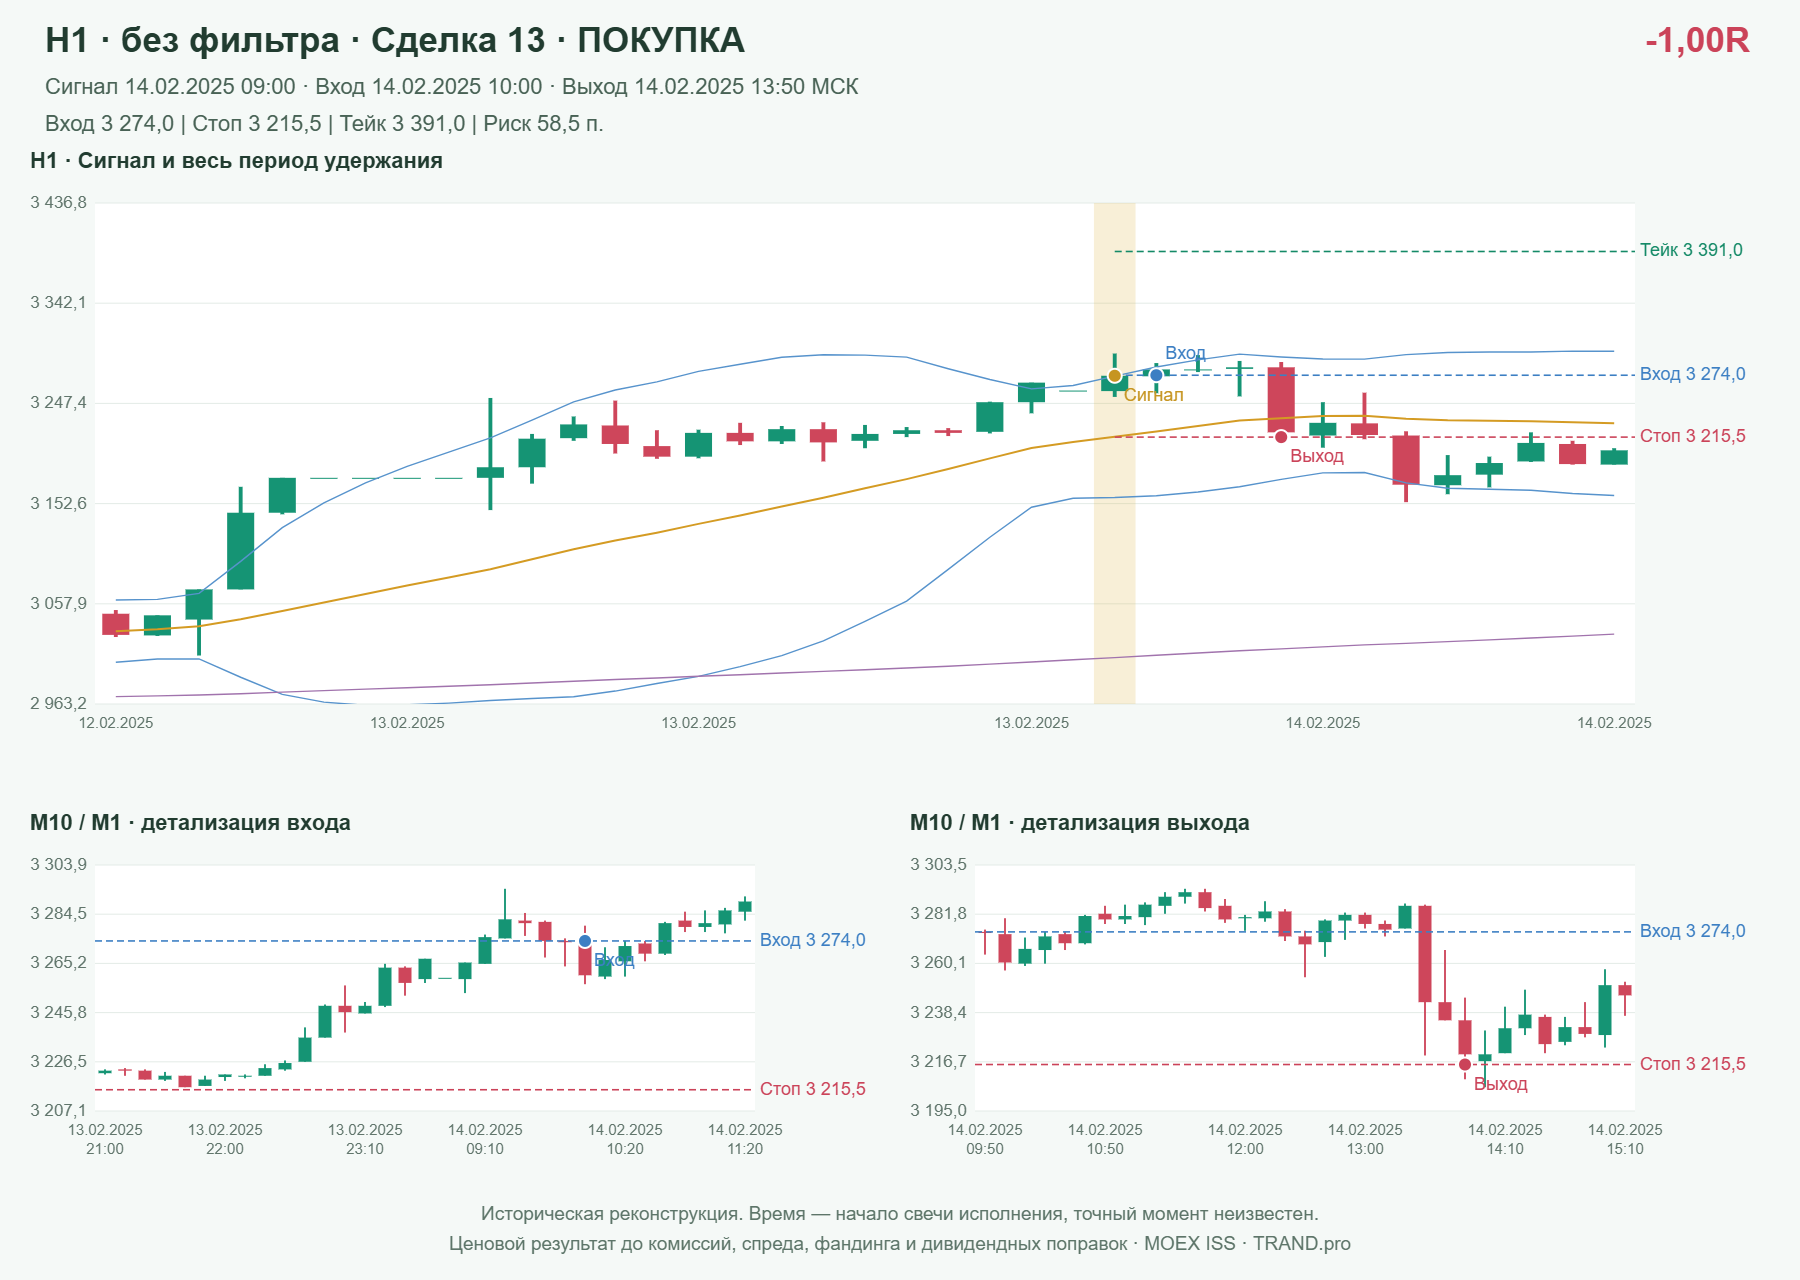This screenshot has height=1280, width=1800.
Task: Select the 3 303,5 axis value
Action: click(939, 864)
